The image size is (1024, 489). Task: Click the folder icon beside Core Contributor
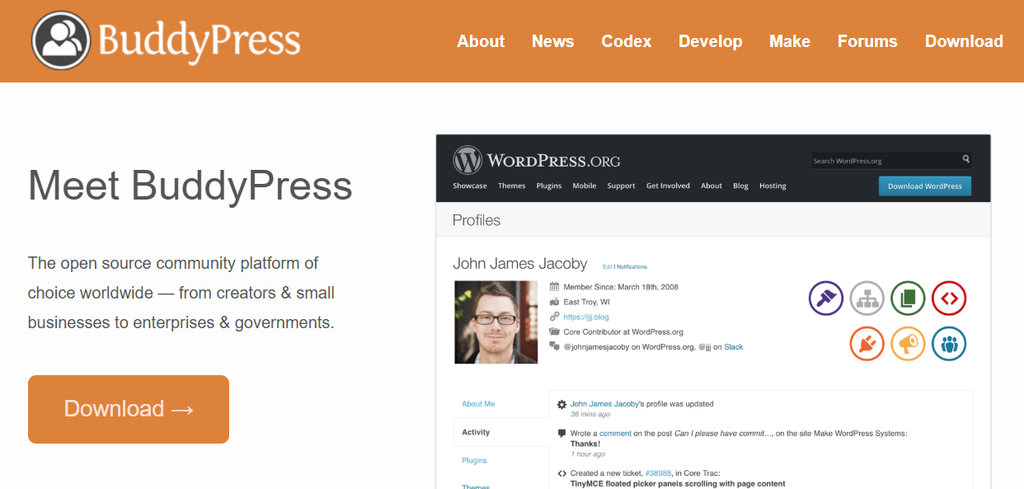pyautogui.click(x=554, y=332)
